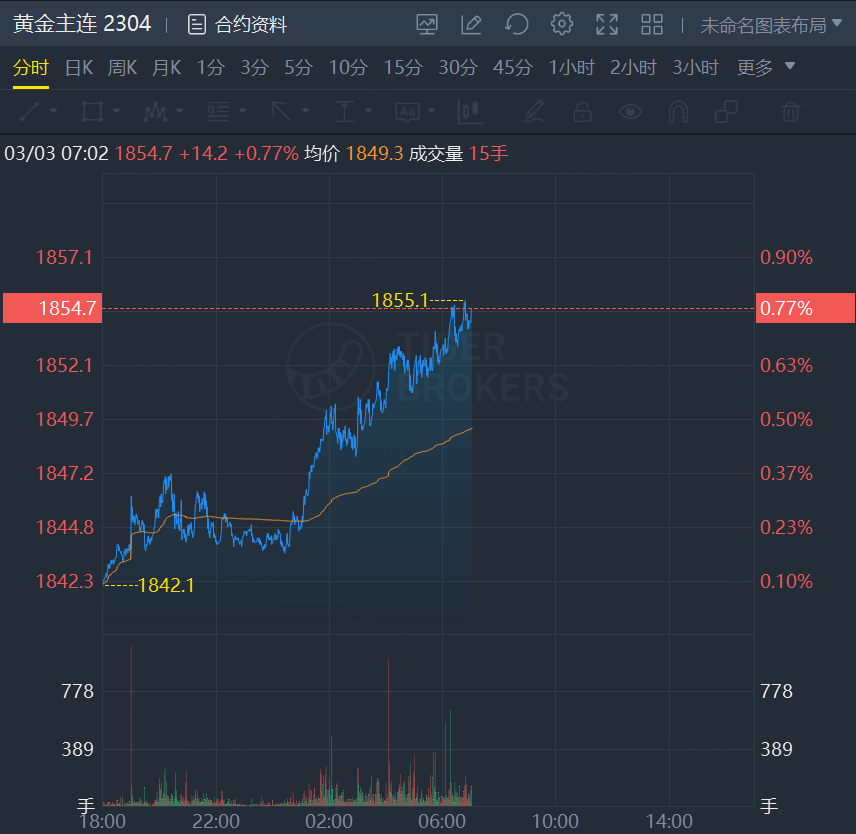
Task: Delete drawings with the trash icon
Action: pos(790,111)
